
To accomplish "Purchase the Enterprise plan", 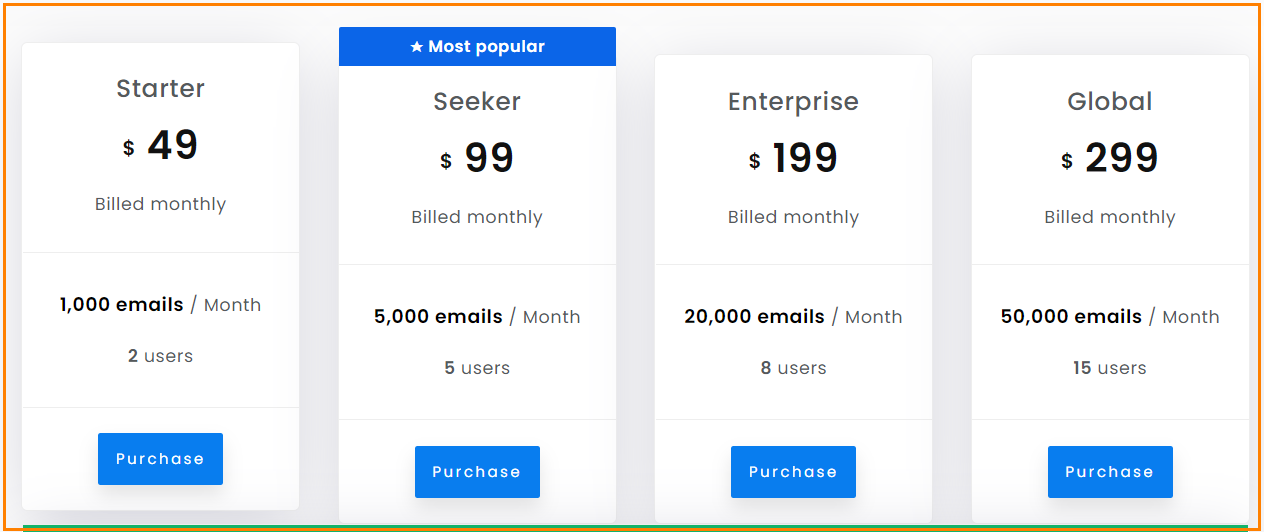I will pyautogui.click(x=793, y=472).
